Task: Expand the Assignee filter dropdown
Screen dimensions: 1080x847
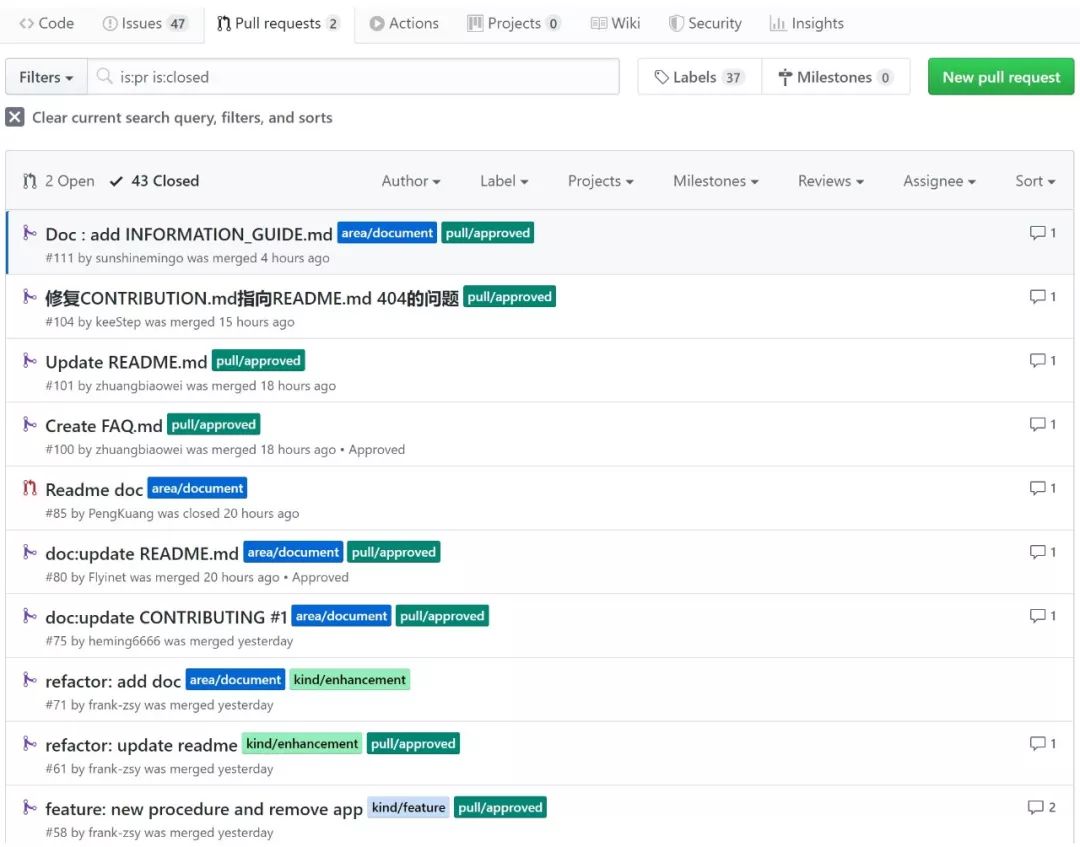Action: coord(939,181)
